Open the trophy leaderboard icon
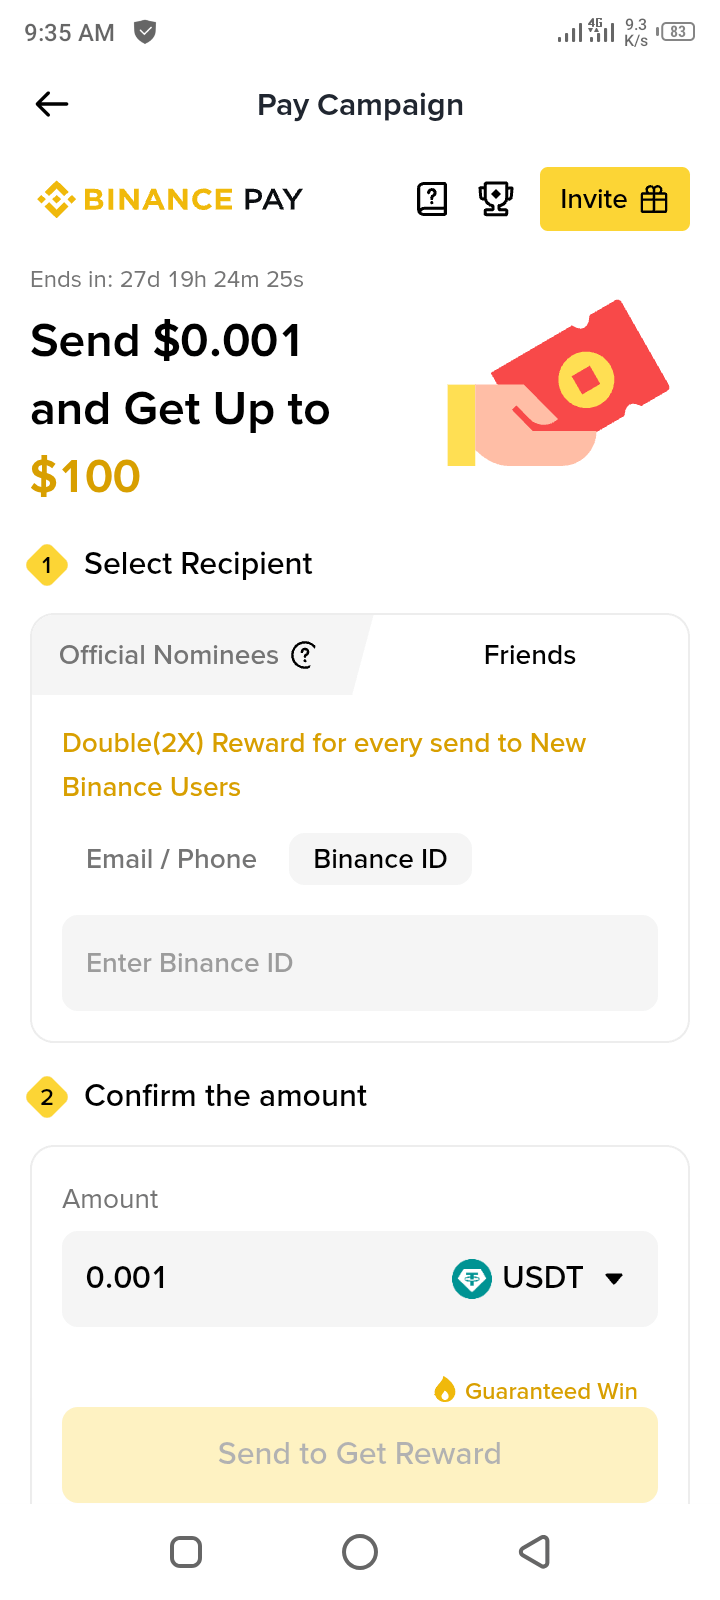Viewport: 720px width, 1600px height. click(x=496, y=199)
